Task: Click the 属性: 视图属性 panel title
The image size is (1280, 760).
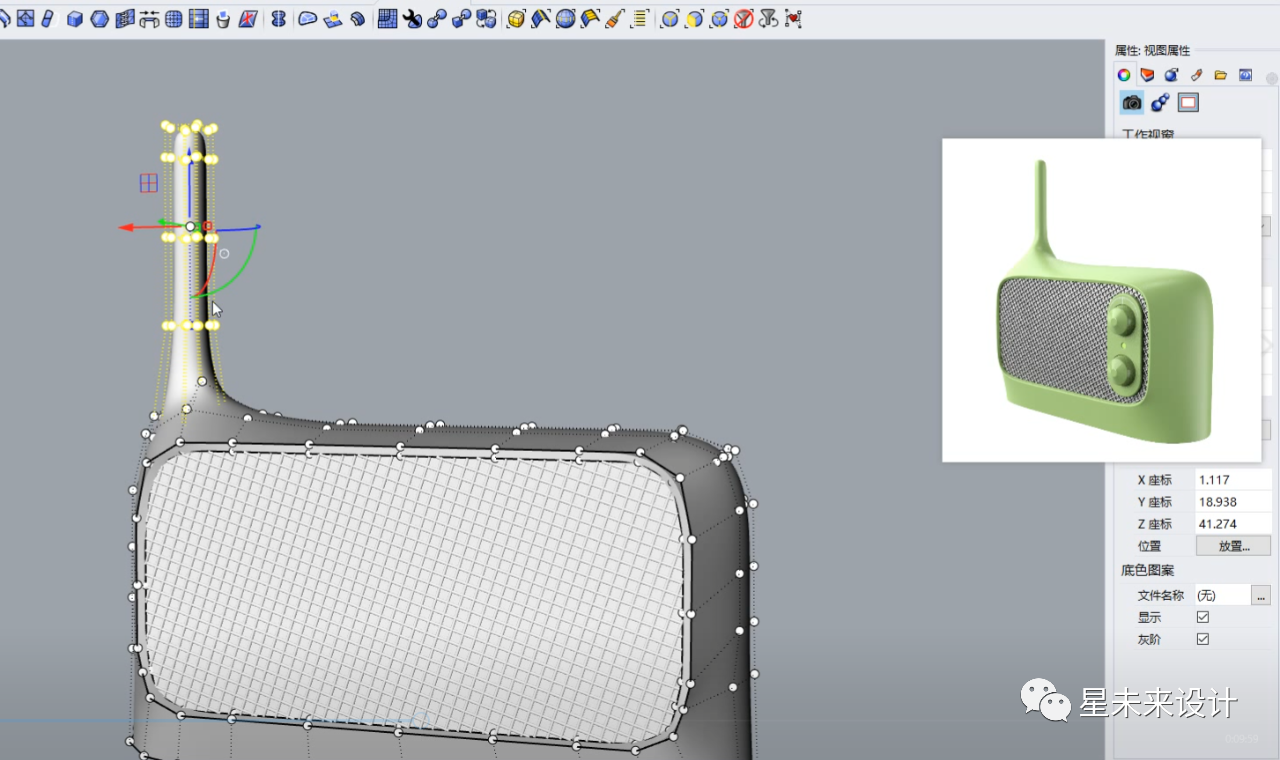Action: click(x=1153, y=50)
